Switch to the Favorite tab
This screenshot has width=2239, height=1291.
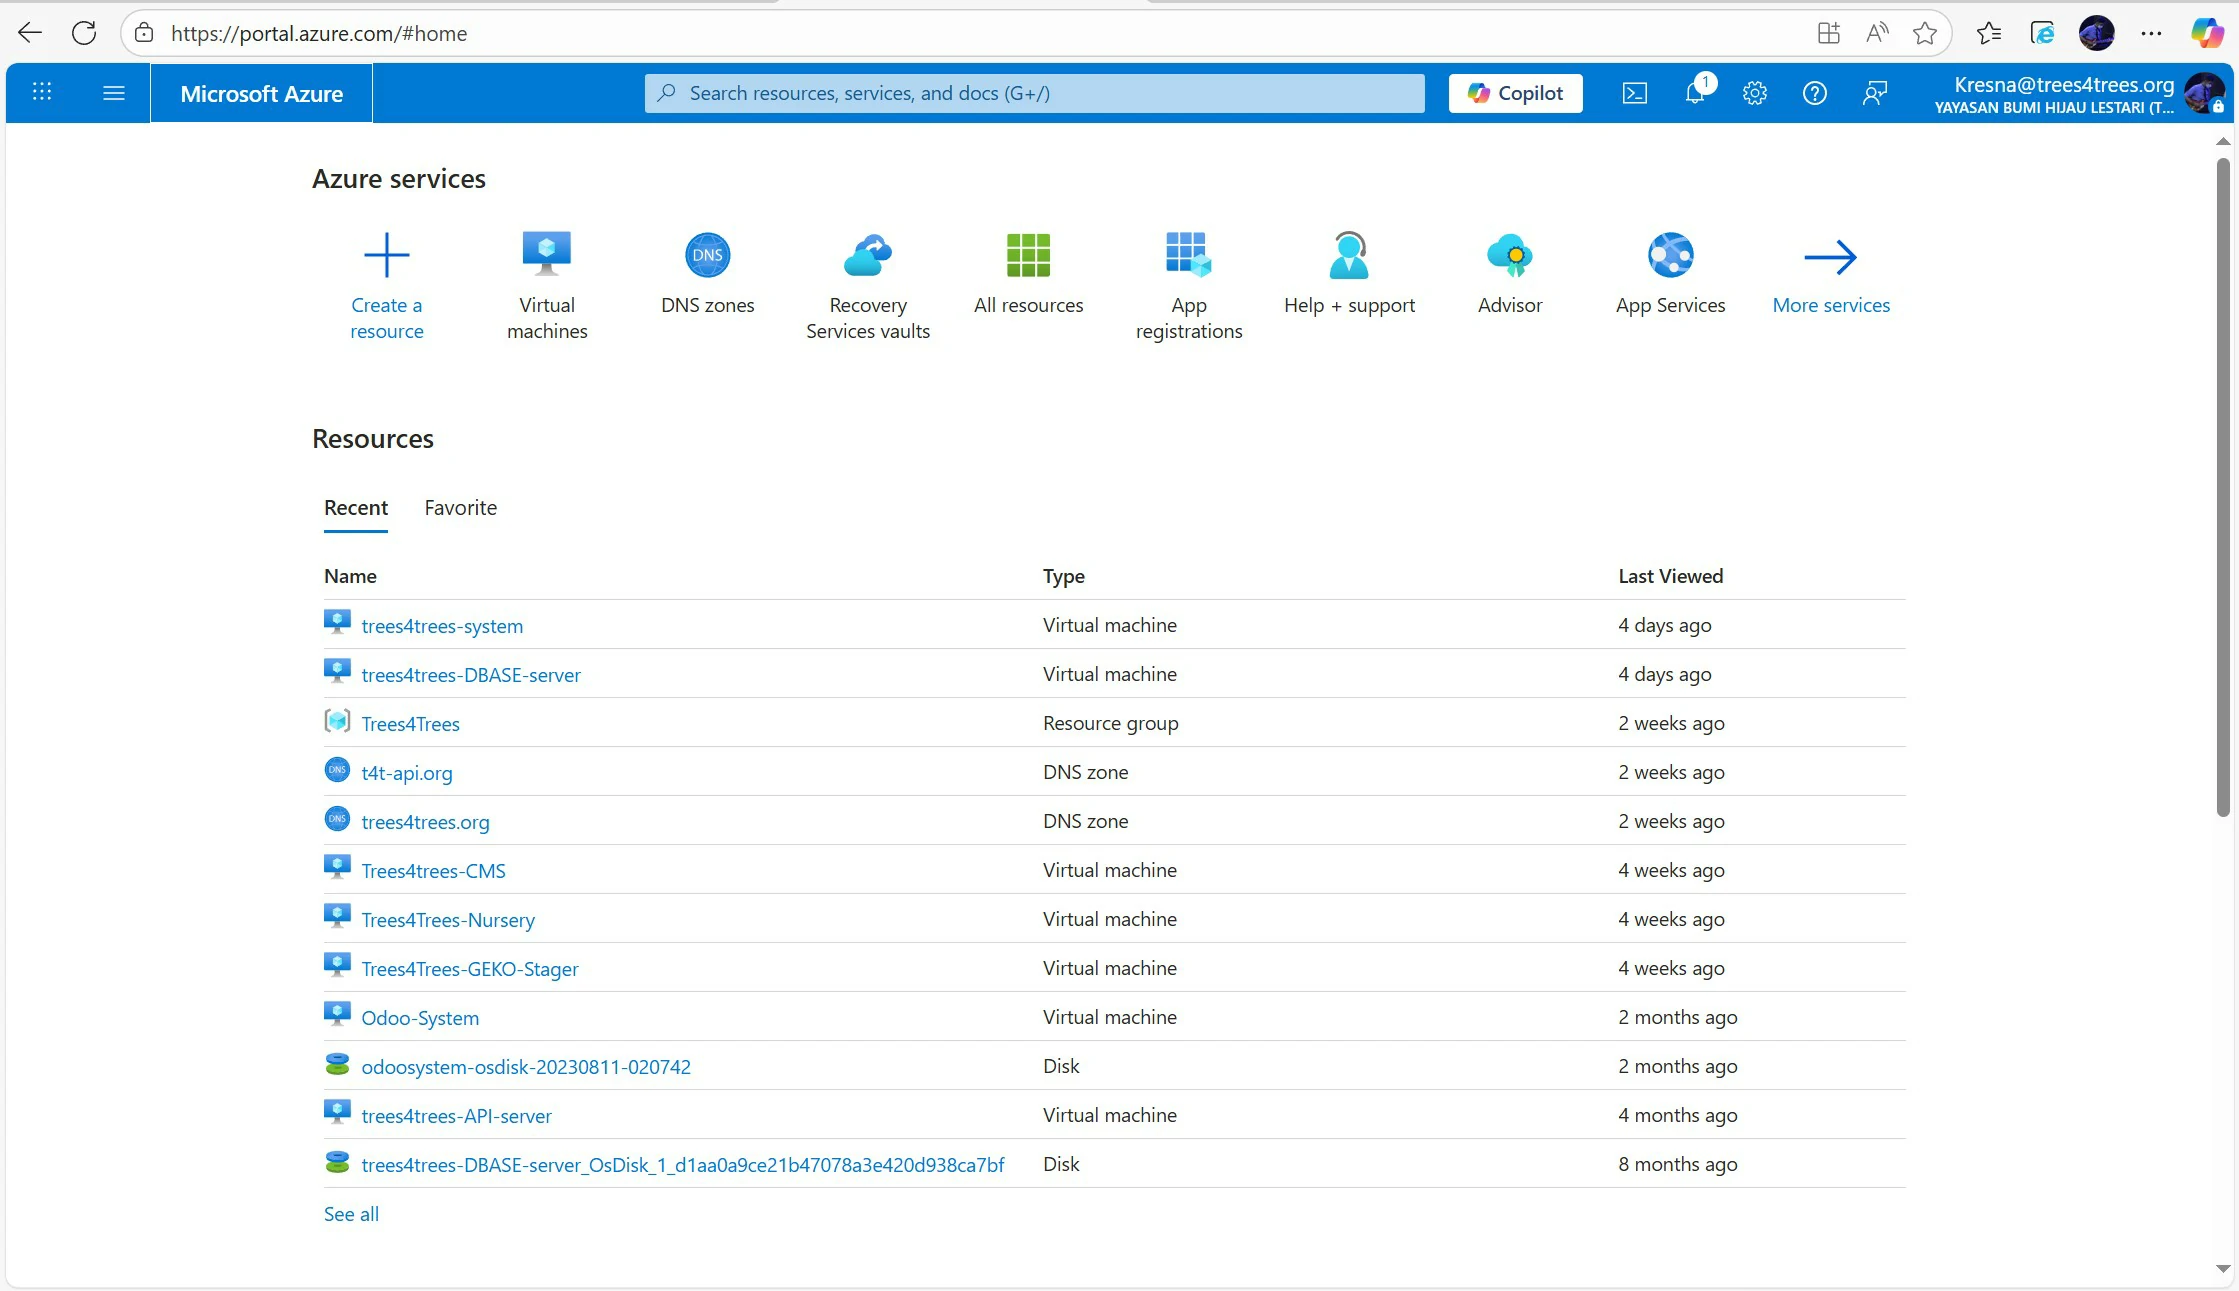pyautogui.click(x=460, y=507)
